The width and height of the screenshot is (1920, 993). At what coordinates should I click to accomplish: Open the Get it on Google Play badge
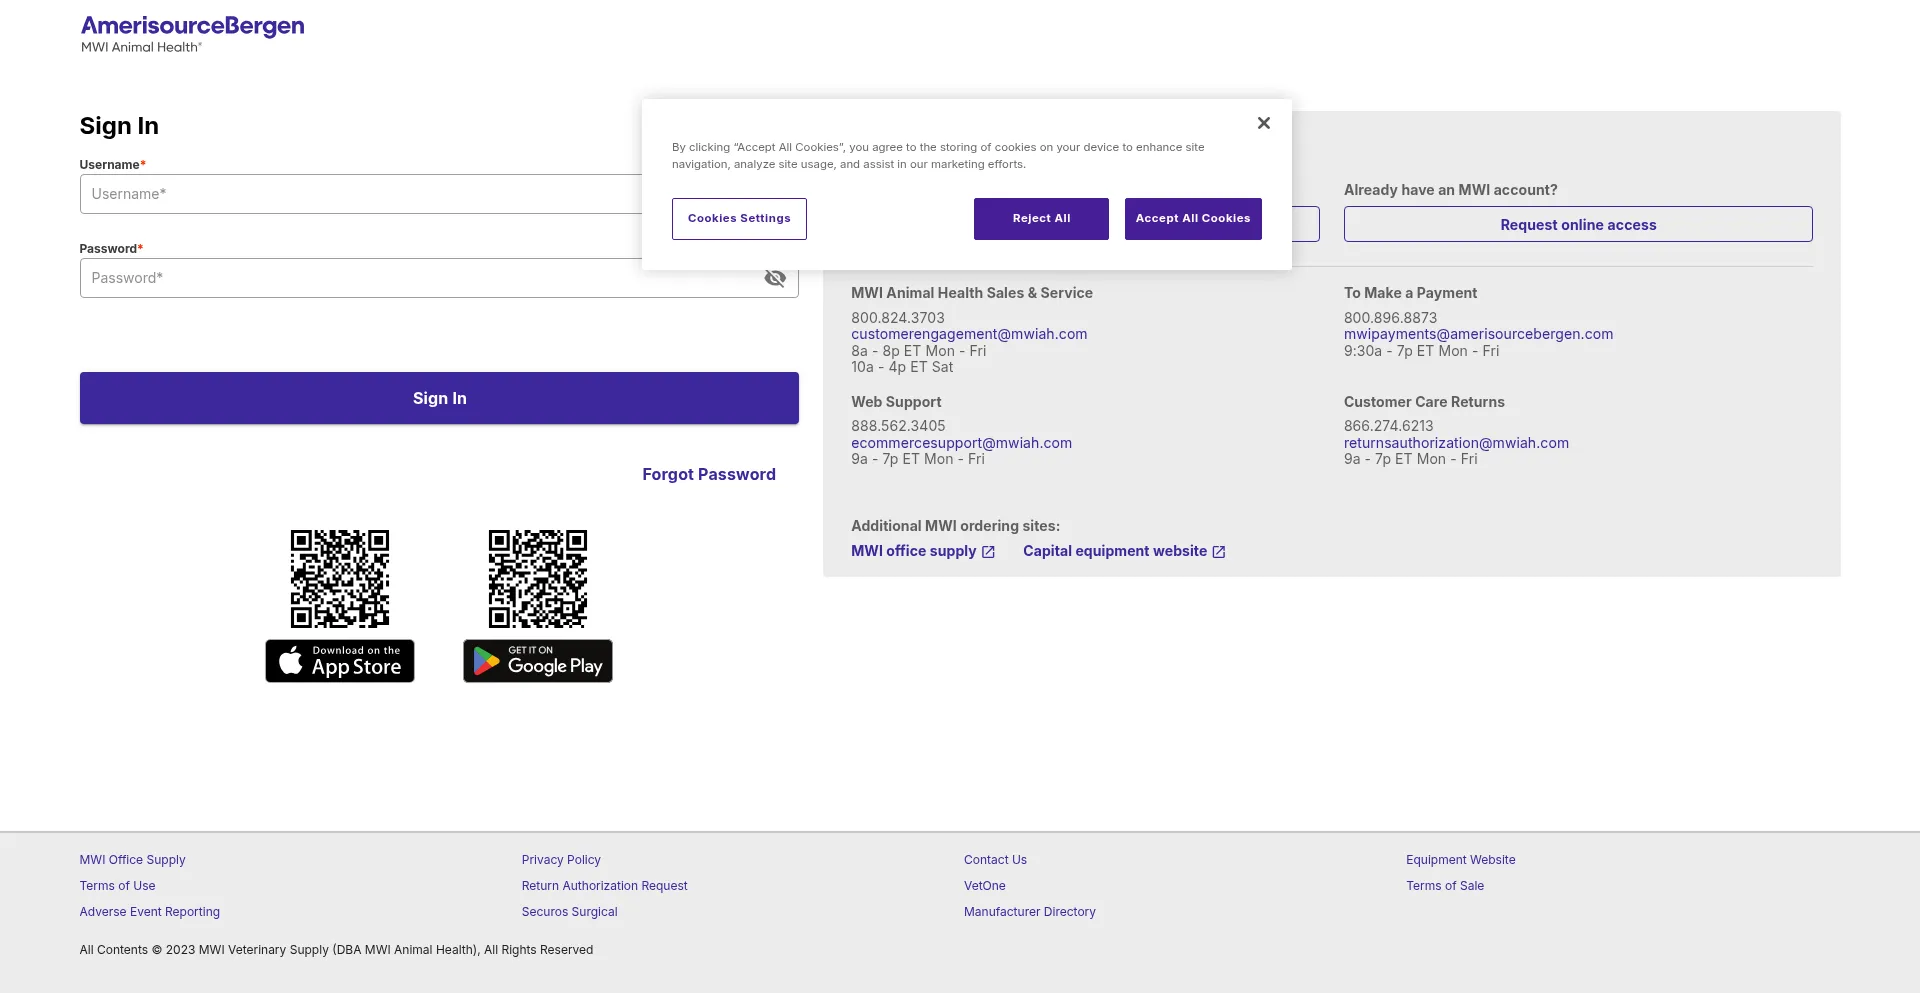[538, 661]
